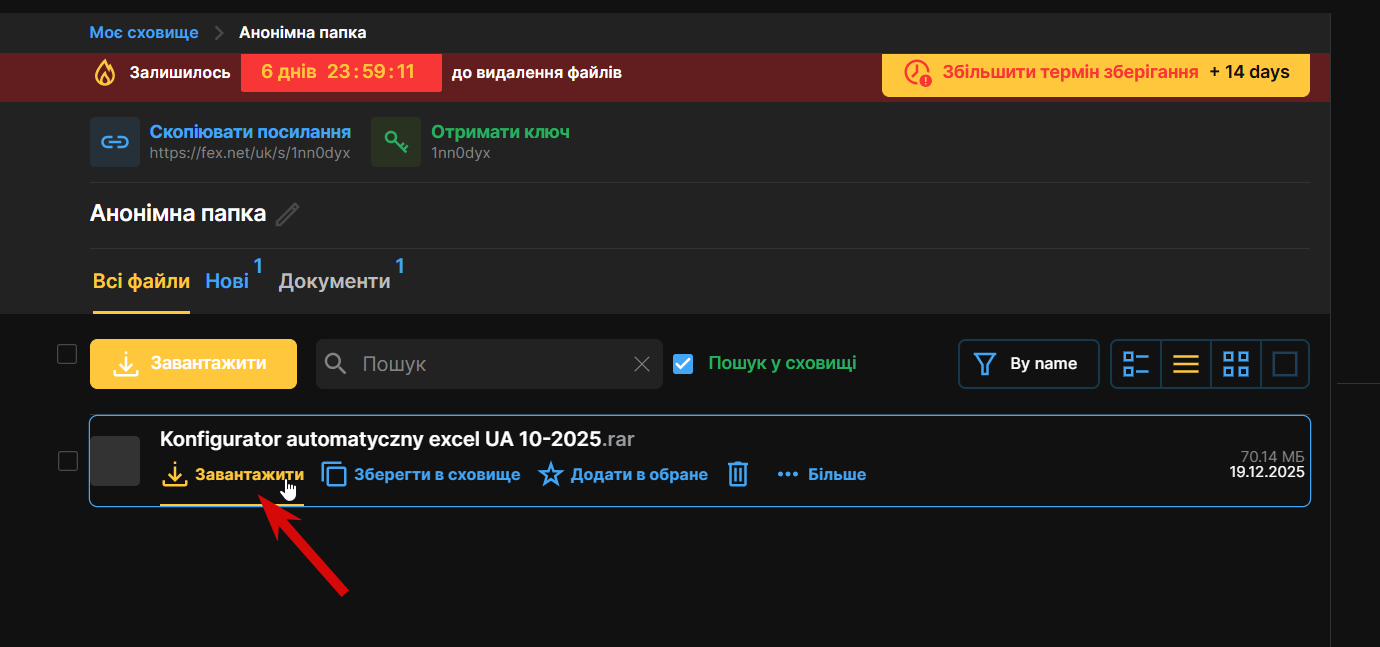This screenshot has width=1380, height=647.
Task: Open the Більше options menu
Action: click(822, 474)
